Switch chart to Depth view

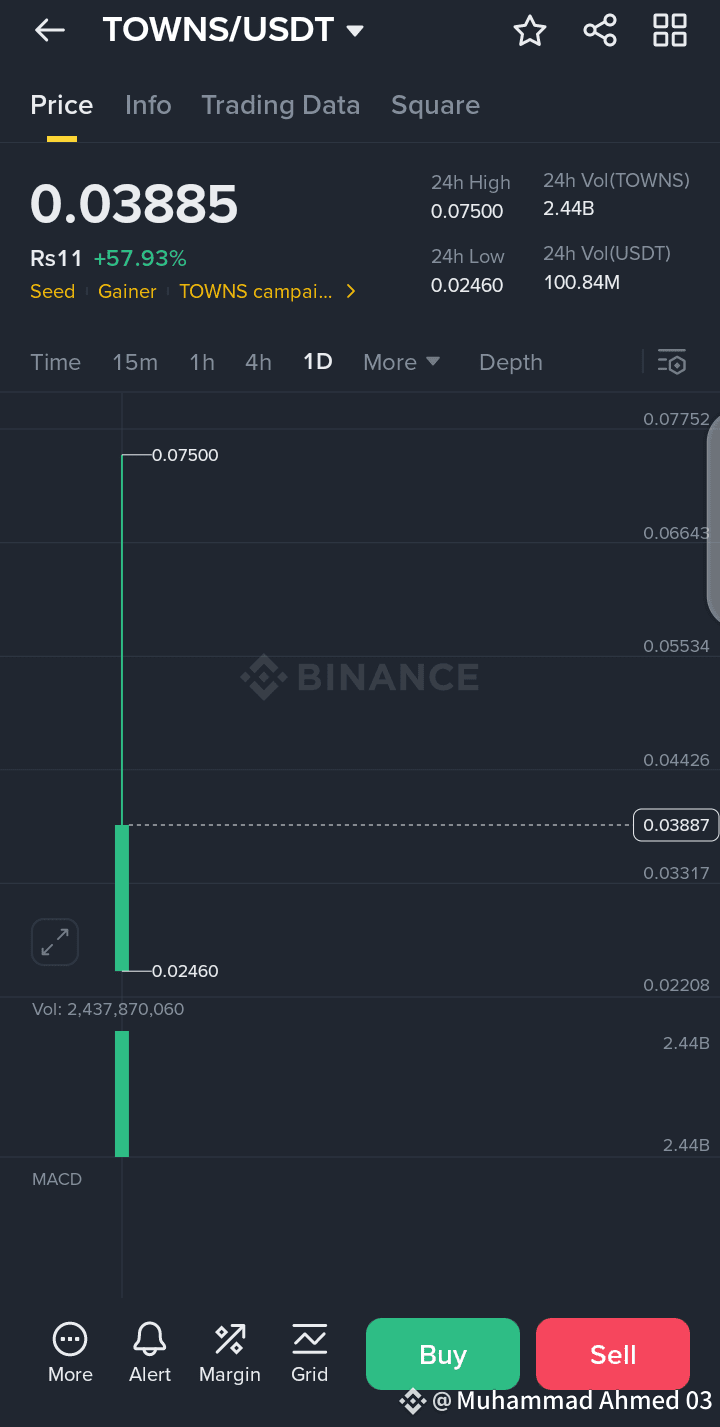click(510, 362)
